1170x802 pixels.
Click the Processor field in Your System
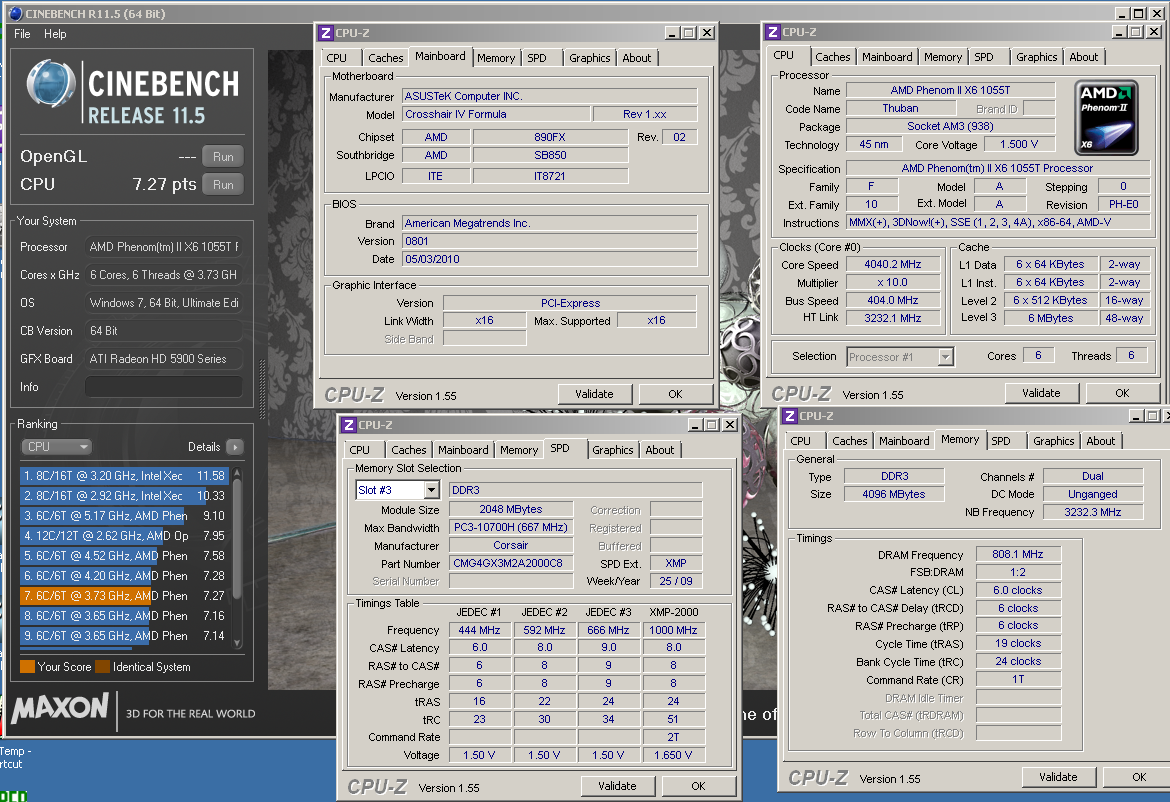pyautogui.click(x=163, y=247)
